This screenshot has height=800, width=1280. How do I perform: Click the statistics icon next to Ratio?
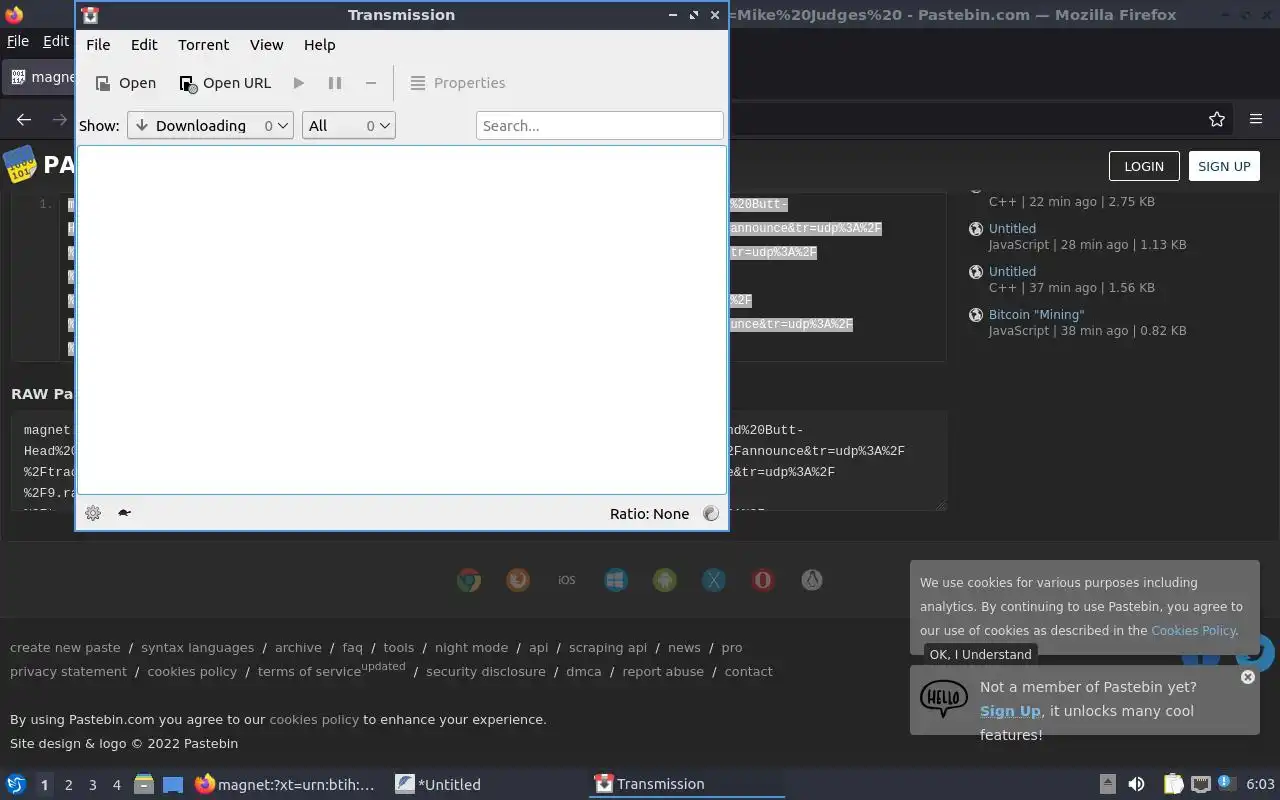coord(711,513)
